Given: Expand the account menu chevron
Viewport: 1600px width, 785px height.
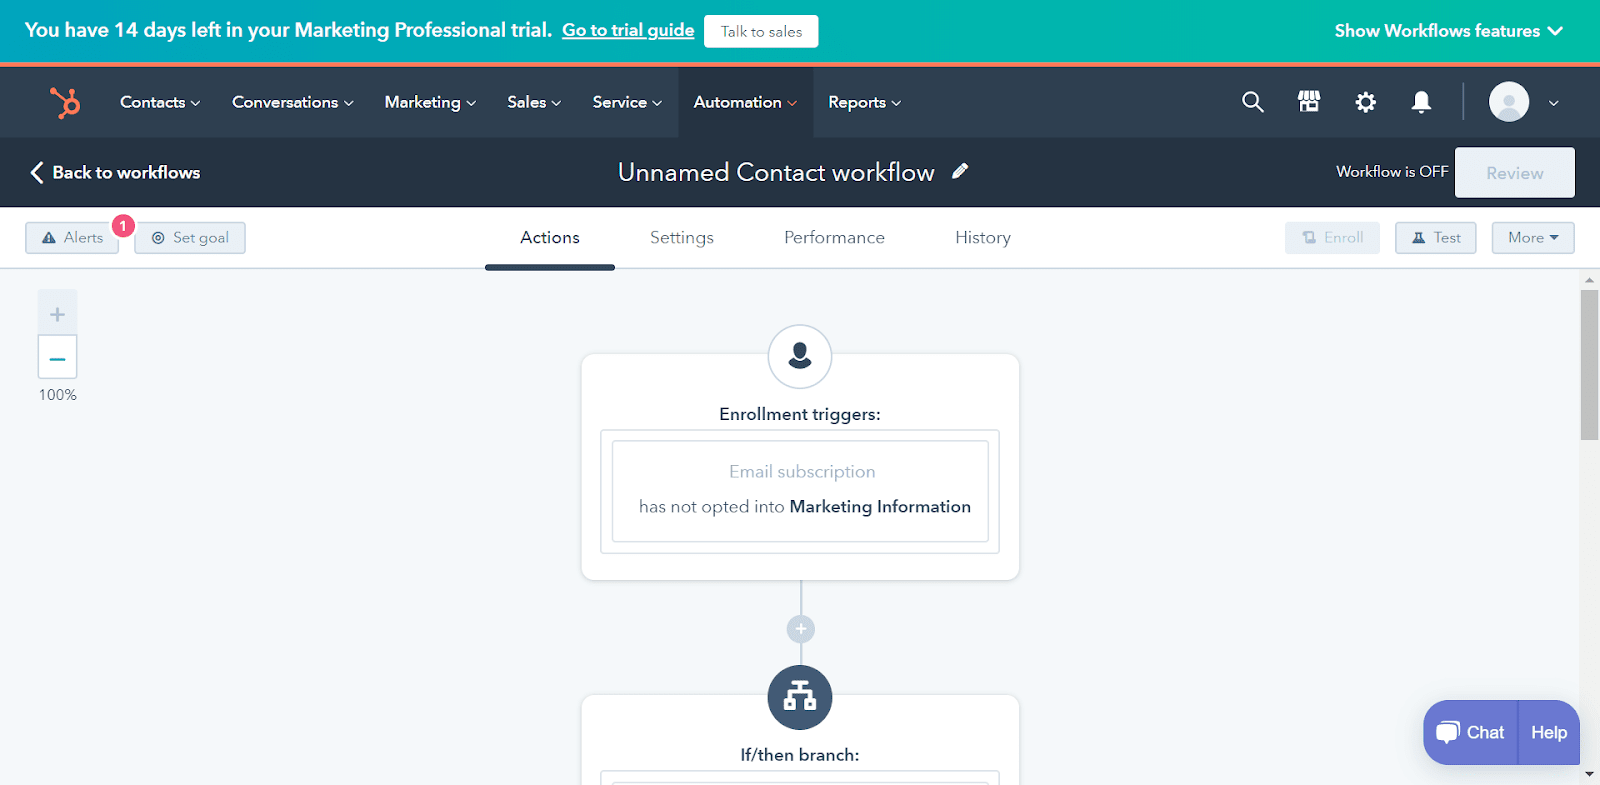Looking at the screenshot, I should click(1554, 103).
